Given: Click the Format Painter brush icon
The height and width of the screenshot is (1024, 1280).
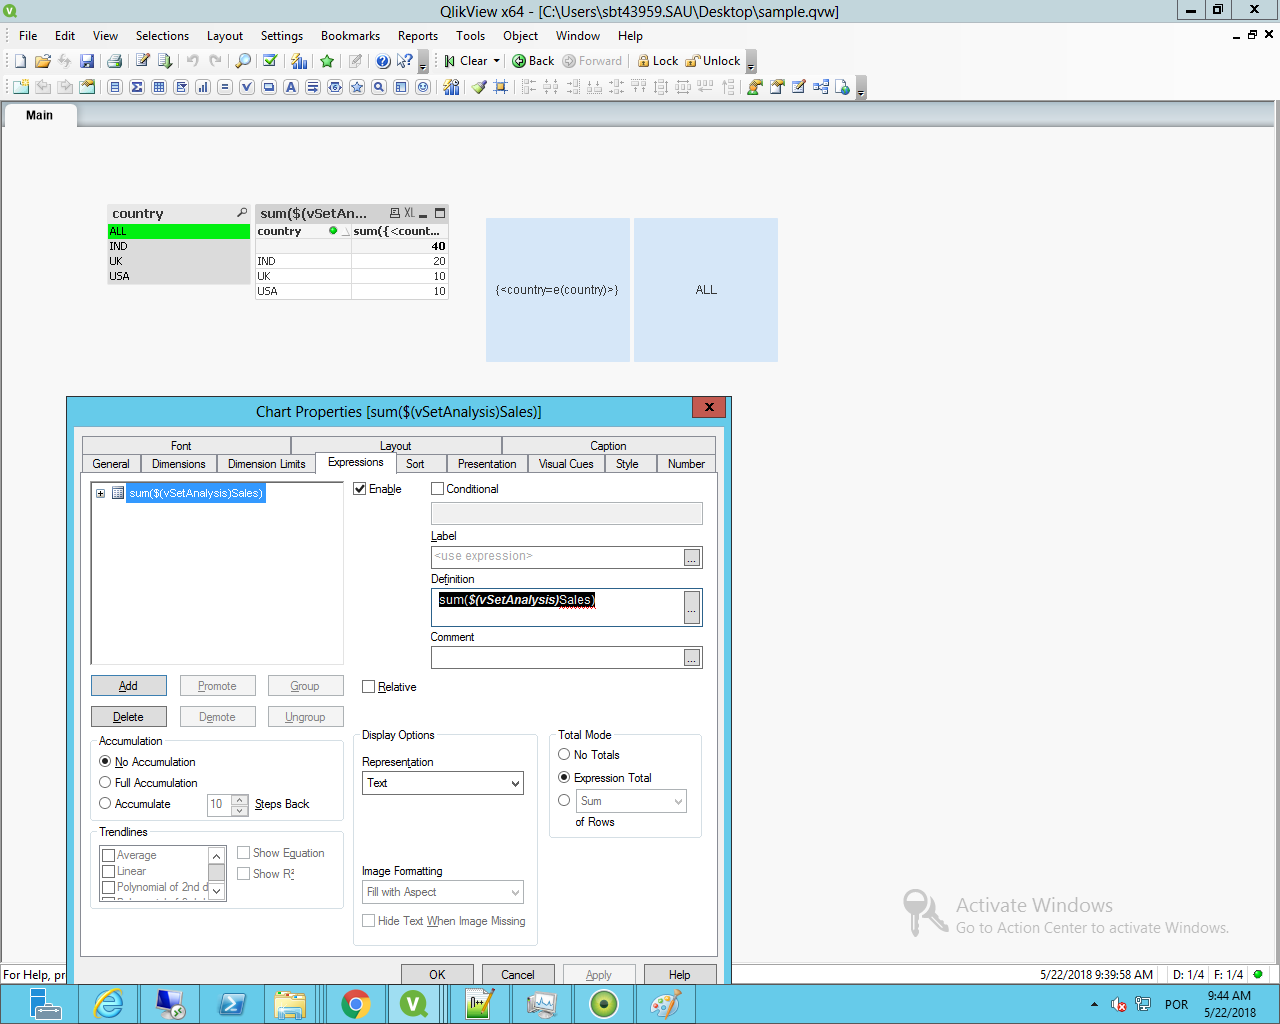Looking at the screenshot, I should 479,87.
